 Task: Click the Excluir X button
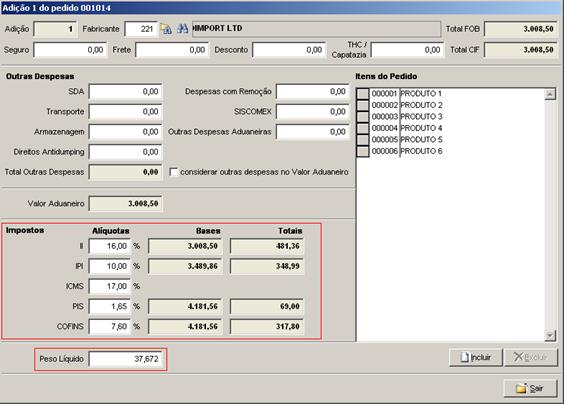click(x=531, y=357)
